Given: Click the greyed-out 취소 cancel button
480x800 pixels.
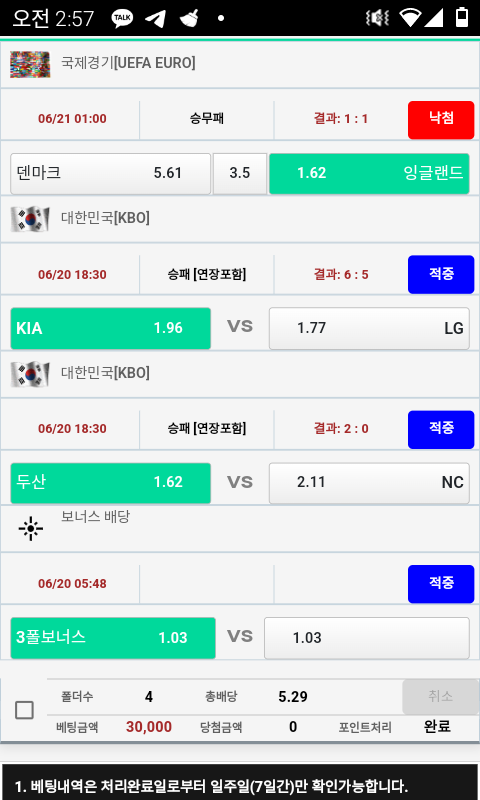Looking at the screenshot, I should (x=440, y=696).
